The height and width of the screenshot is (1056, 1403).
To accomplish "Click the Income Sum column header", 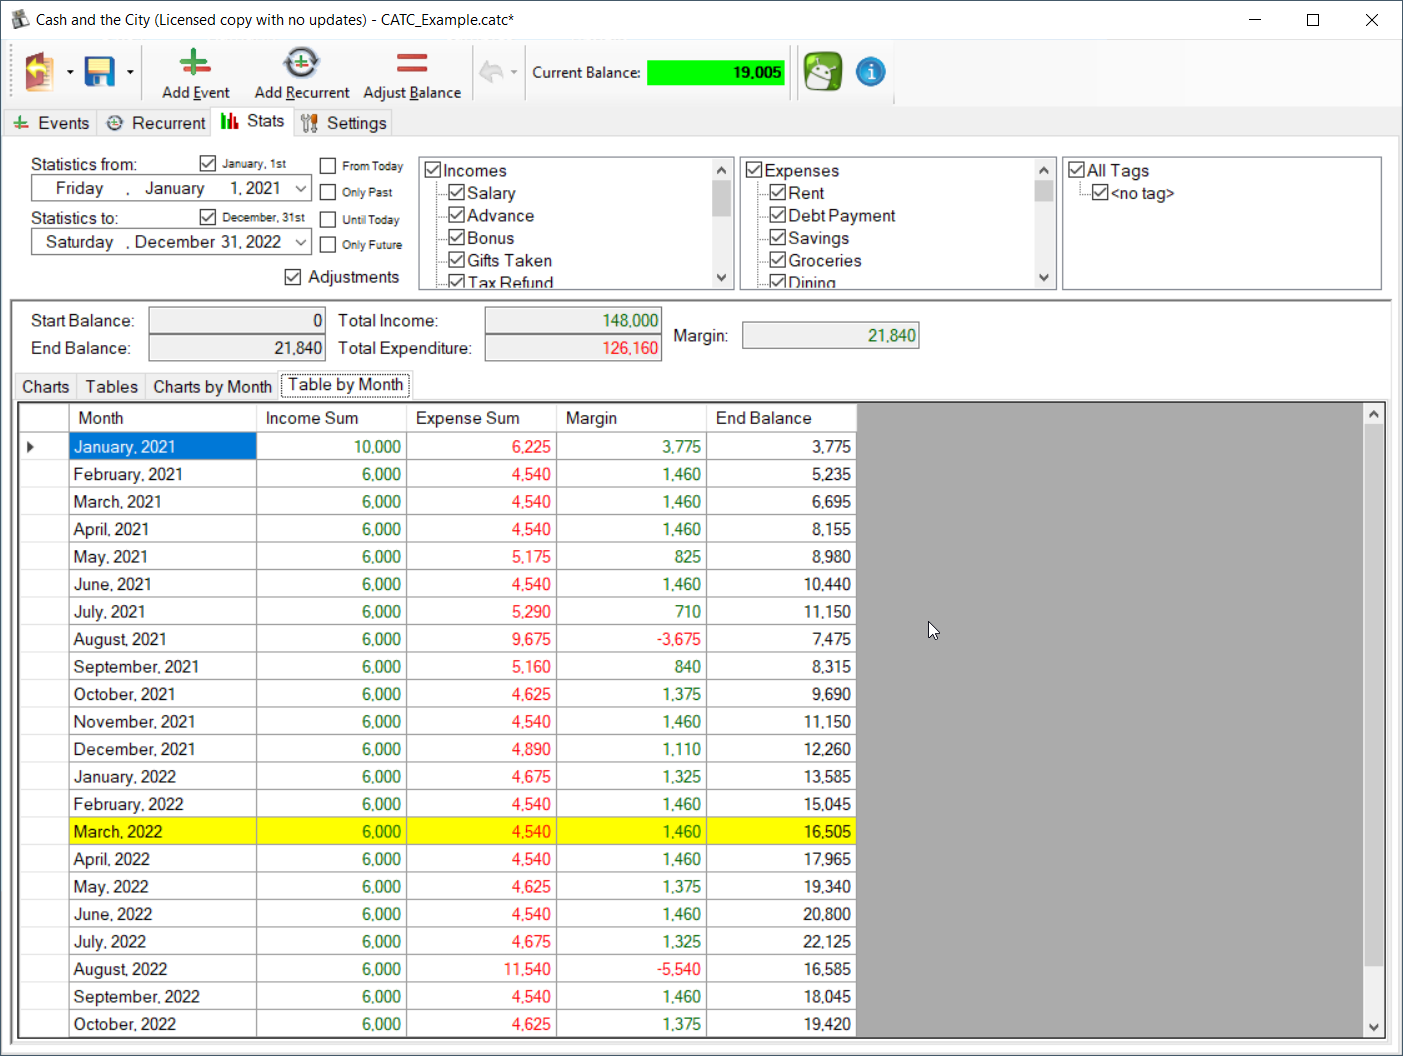I will 331,418.
